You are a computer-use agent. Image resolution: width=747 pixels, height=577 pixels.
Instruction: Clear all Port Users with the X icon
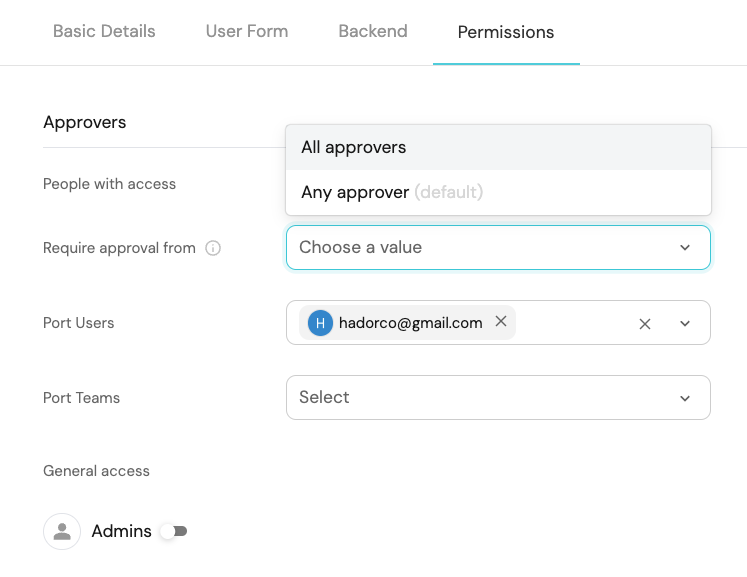pyautogui.click(x=645, y=323)
